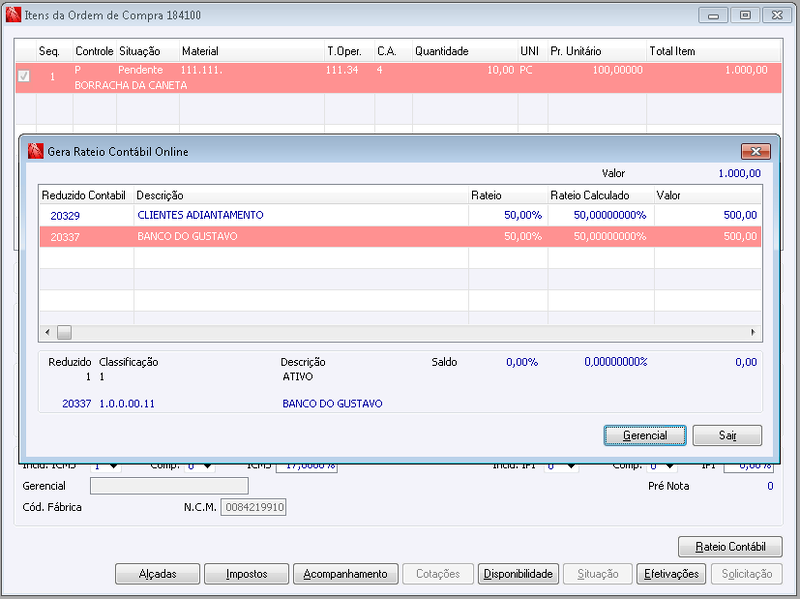The image size is (800, 599).
Task: Click the Disponibilidade button
Action: (518, 574)
